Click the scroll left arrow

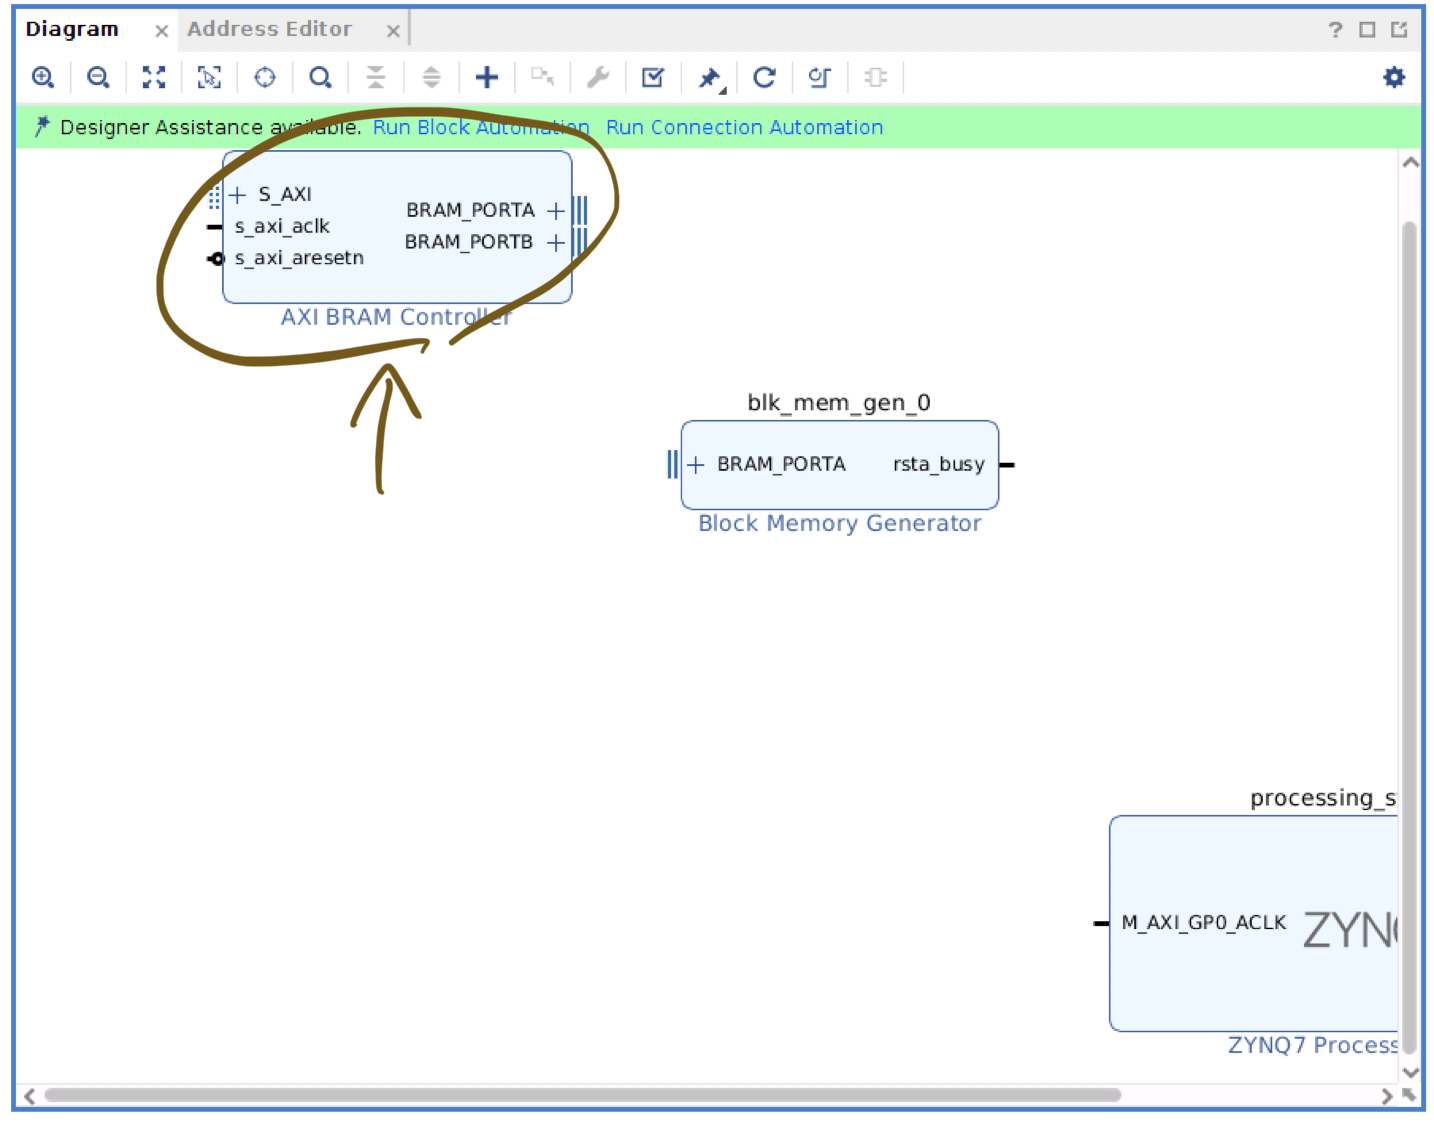[30, 1096]
